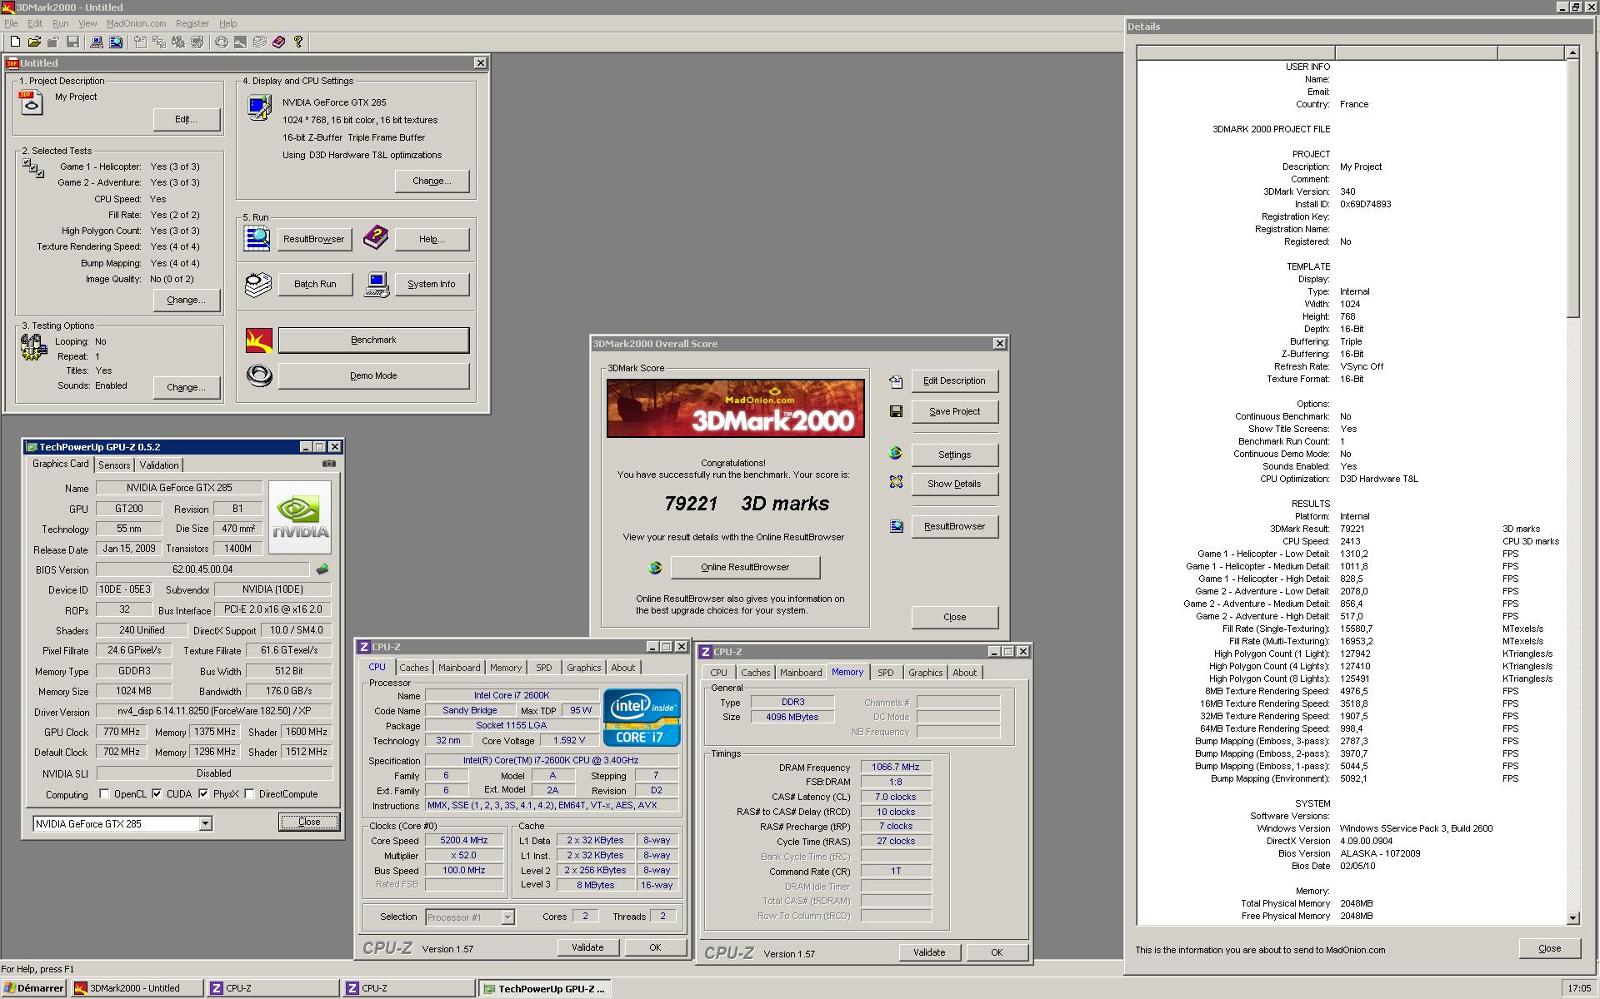This screenshot has height=999, width=1600.
Task: Click the Batch Run stack toolbar icon
Action: point(260,42)
